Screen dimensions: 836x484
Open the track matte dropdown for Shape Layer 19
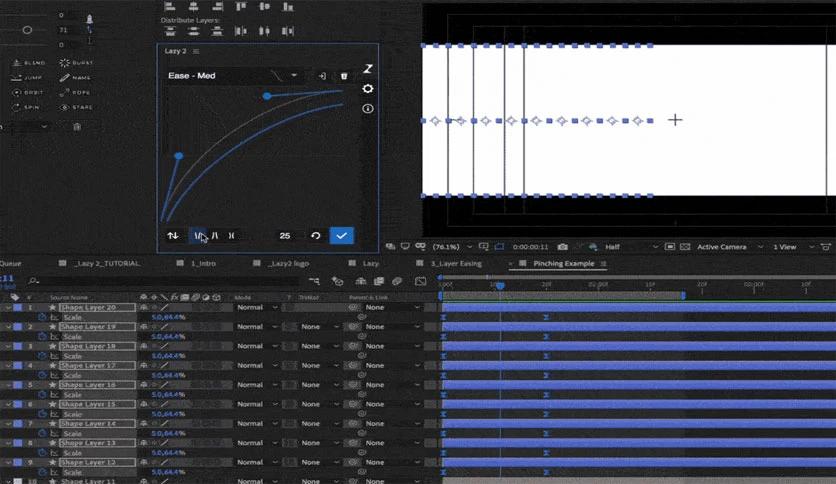tap(319, 327)
